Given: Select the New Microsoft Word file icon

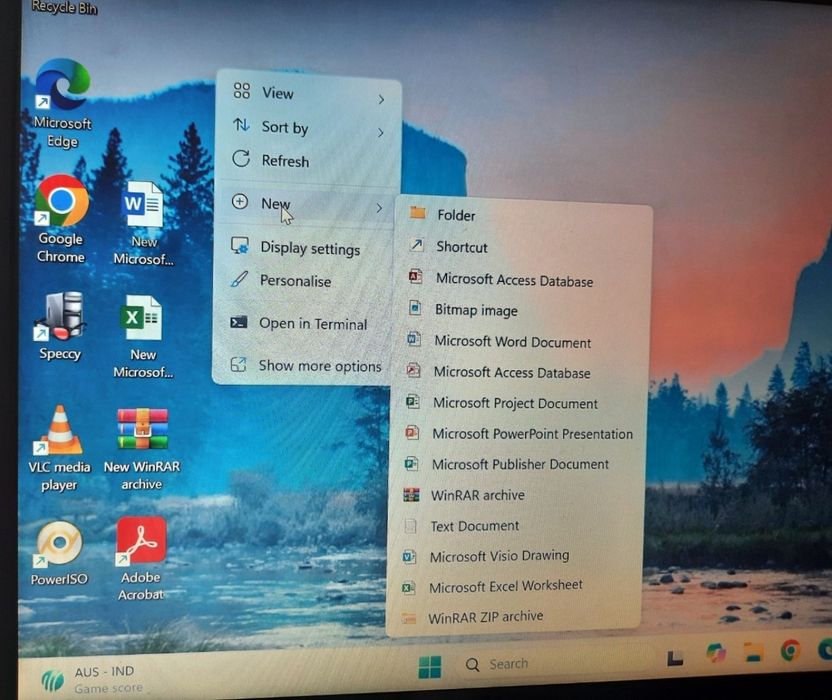Looking at the screenshot, I should point(143,223).
